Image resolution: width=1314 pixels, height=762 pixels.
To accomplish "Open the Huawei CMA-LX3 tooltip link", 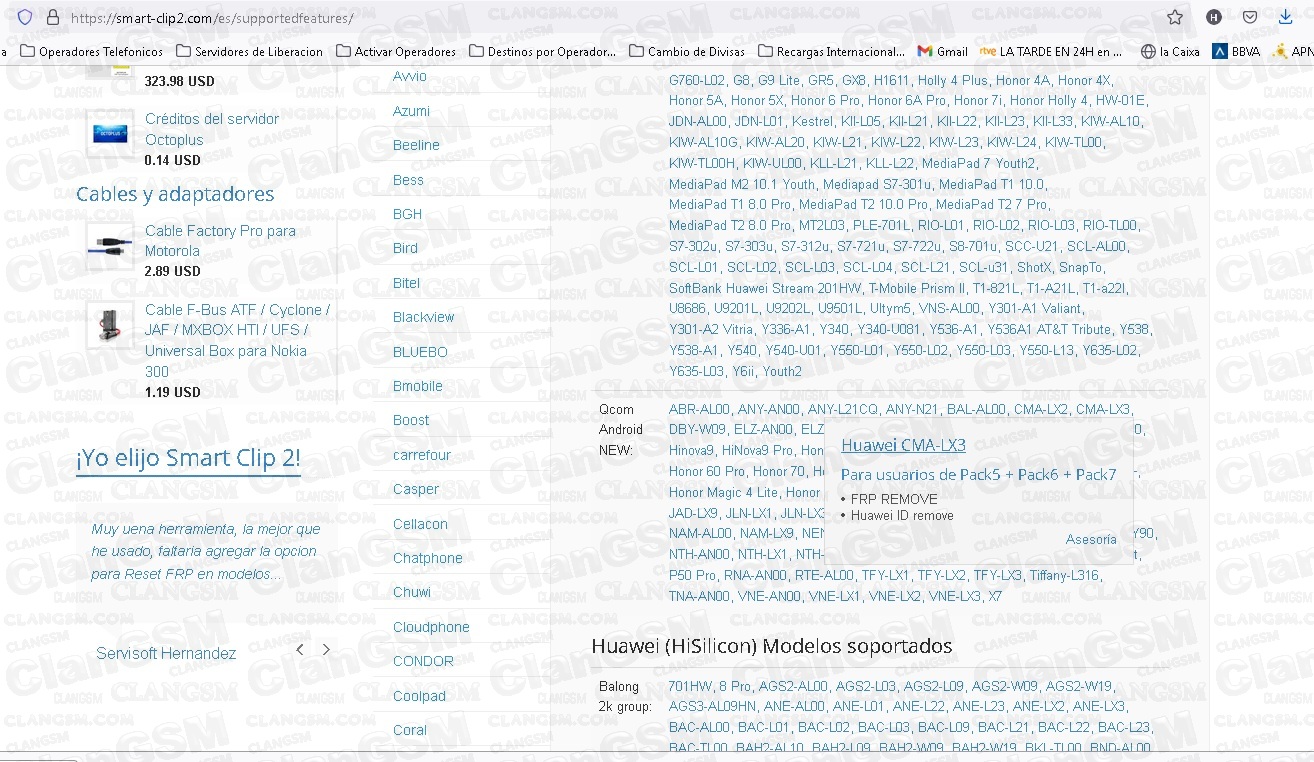I will 903,445.
